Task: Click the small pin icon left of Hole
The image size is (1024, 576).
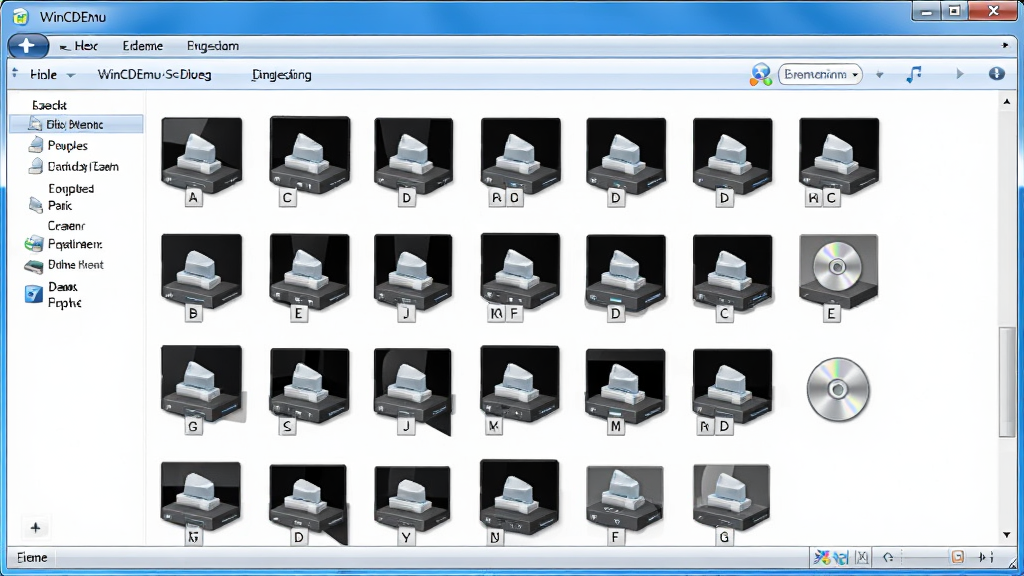Action: click(15, 73)
